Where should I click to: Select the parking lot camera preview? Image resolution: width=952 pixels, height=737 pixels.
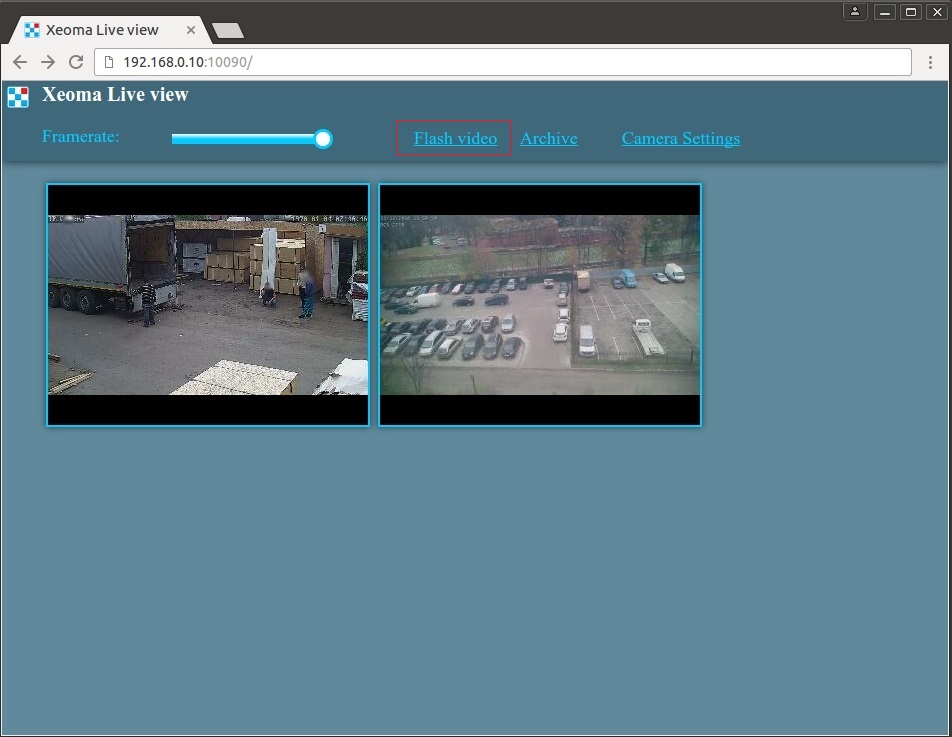[540, 305]
